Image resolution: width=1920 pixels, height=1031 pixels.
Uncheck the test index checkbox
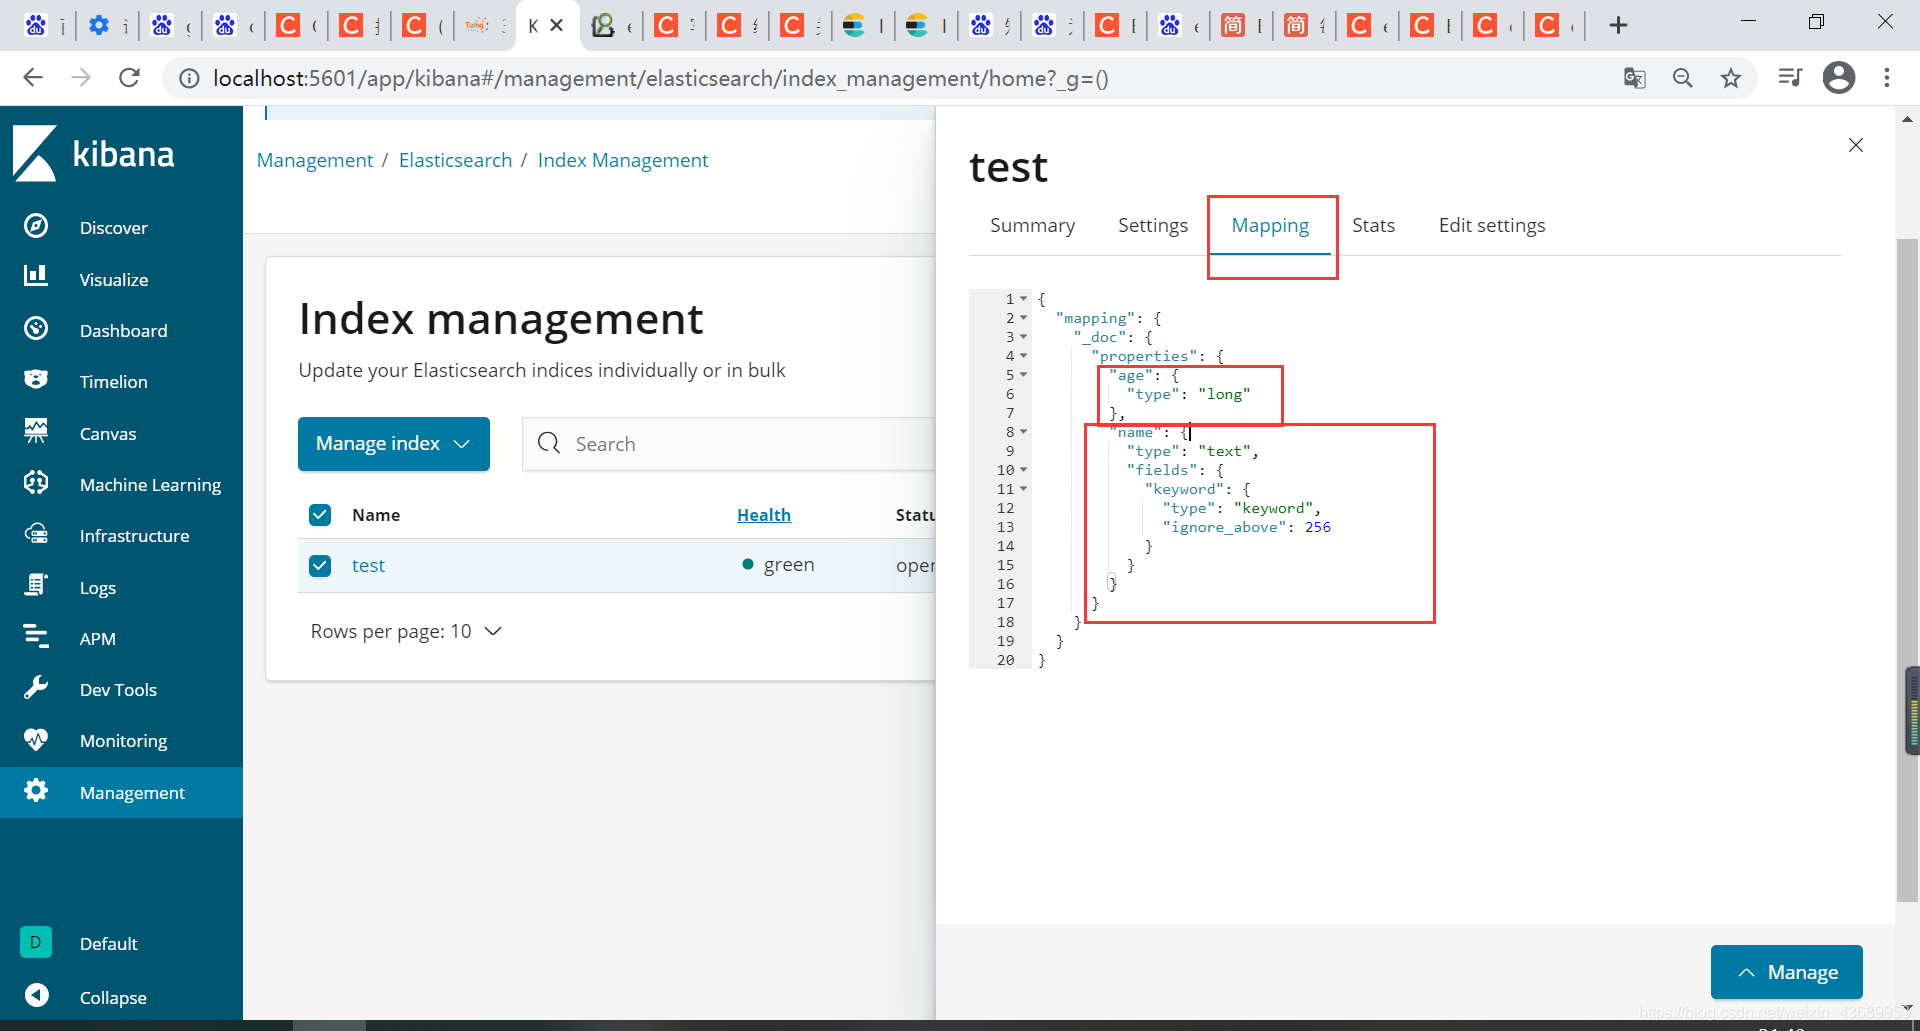320,566
